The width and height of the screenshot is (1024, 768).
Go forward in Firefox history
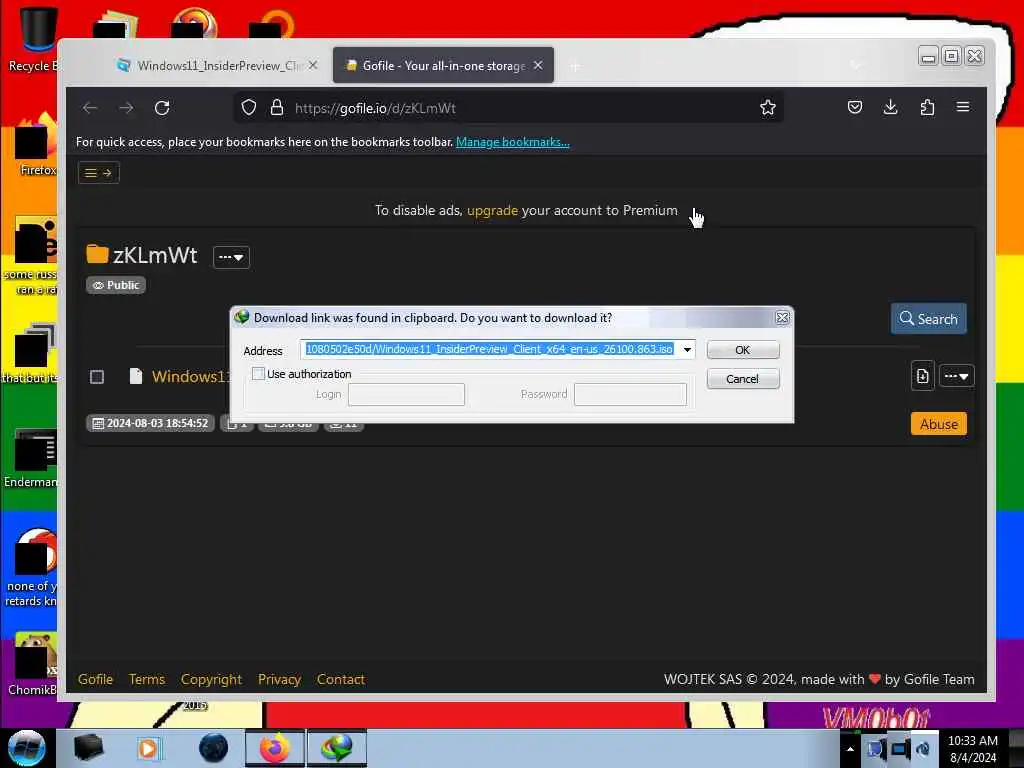tap(126, 108)
